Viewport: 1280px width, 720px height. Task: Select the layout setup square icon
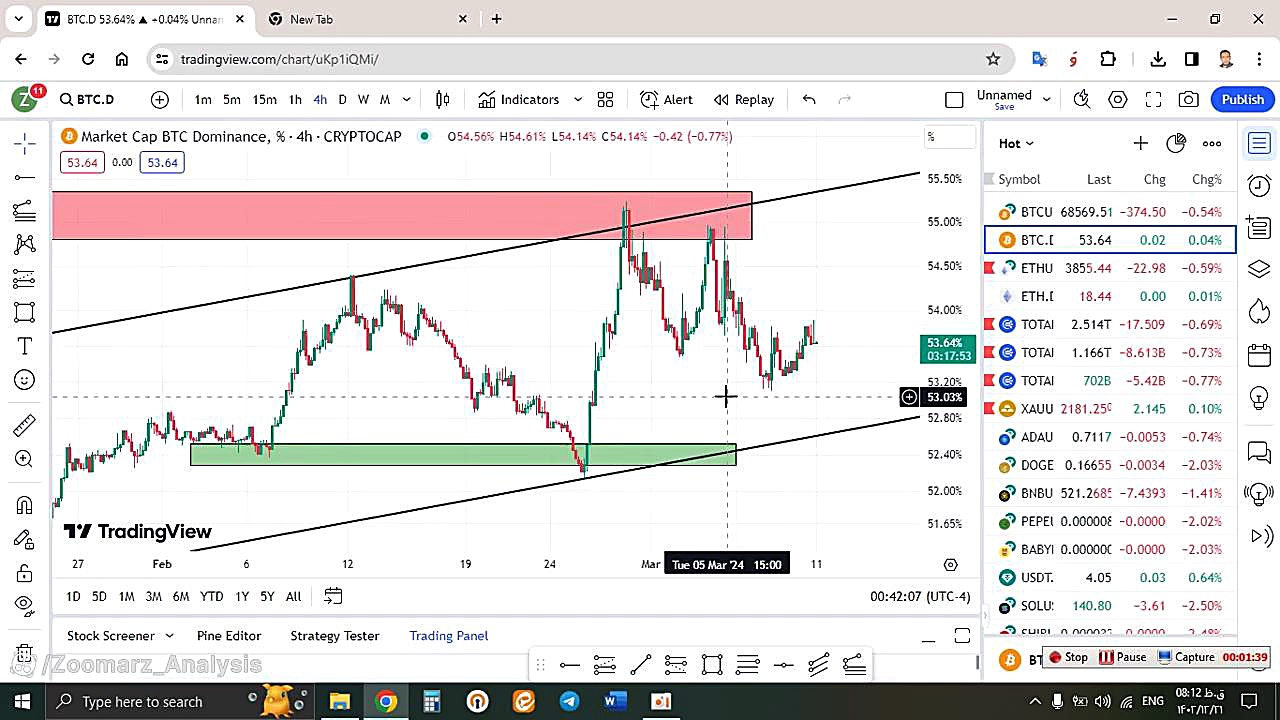954,99
